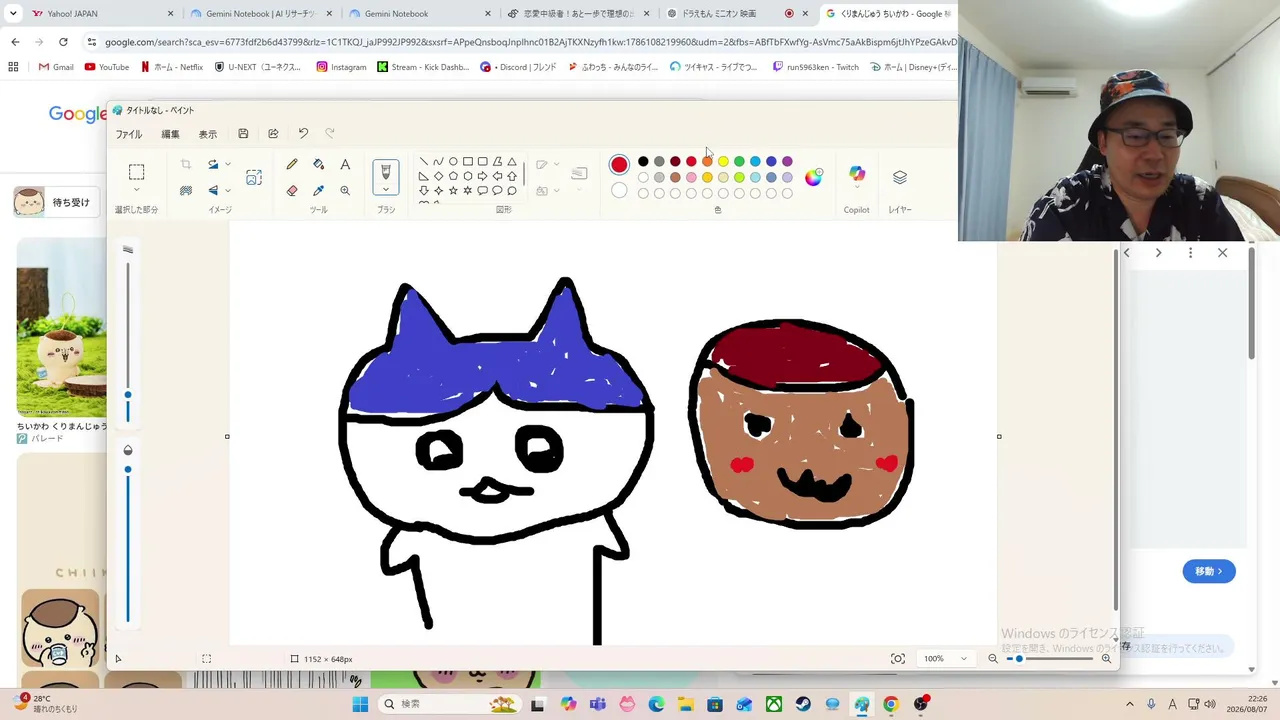
Task: Select the Line shape
Action: (x=424, y=161)
